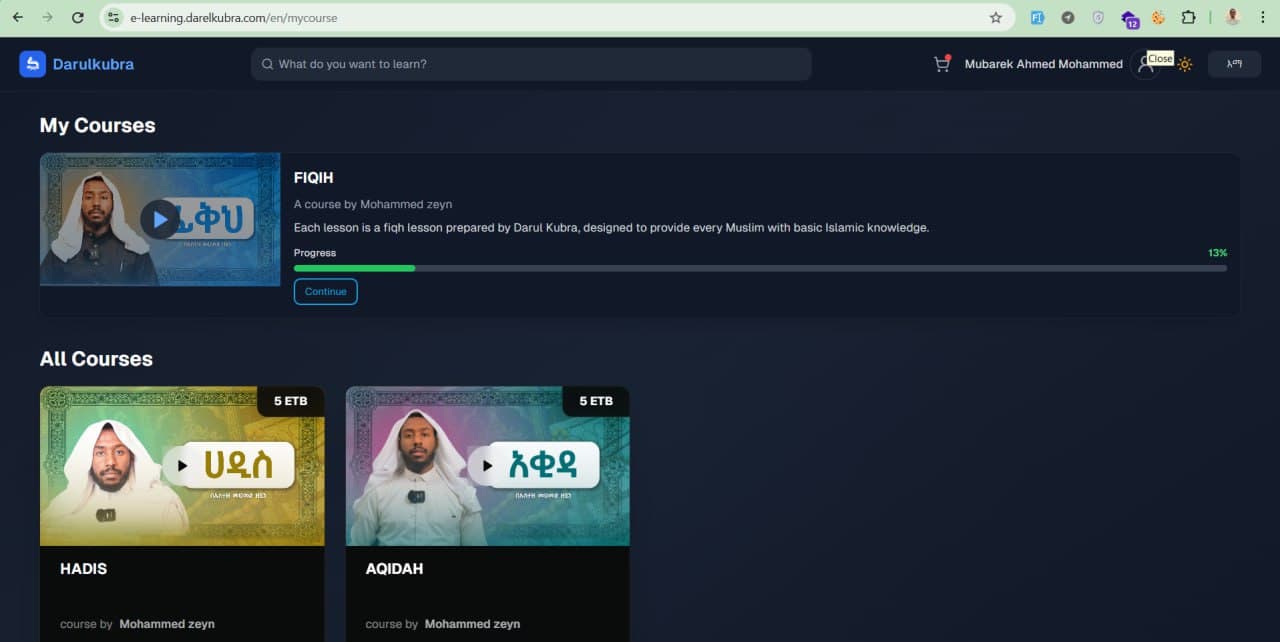The width and height of the screenshot is (1280, 642).
Task: Focus the course search field
Action: point(531,64)
